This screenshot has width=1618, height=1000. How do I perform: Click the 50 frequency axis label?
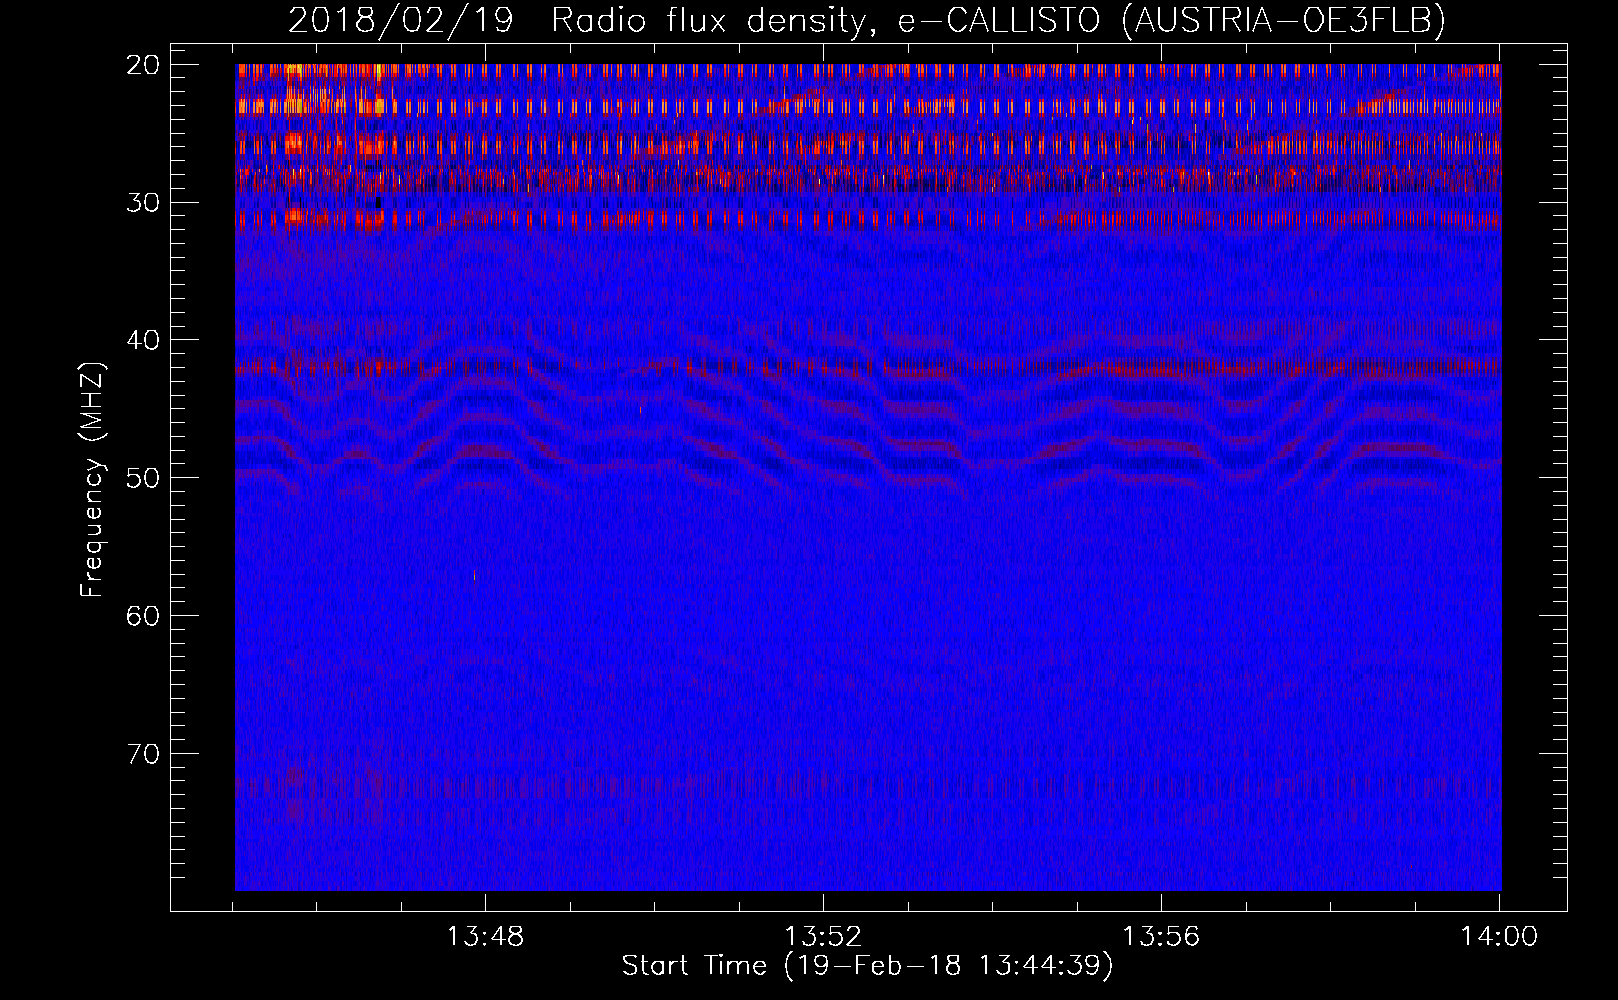pos(143,478)
